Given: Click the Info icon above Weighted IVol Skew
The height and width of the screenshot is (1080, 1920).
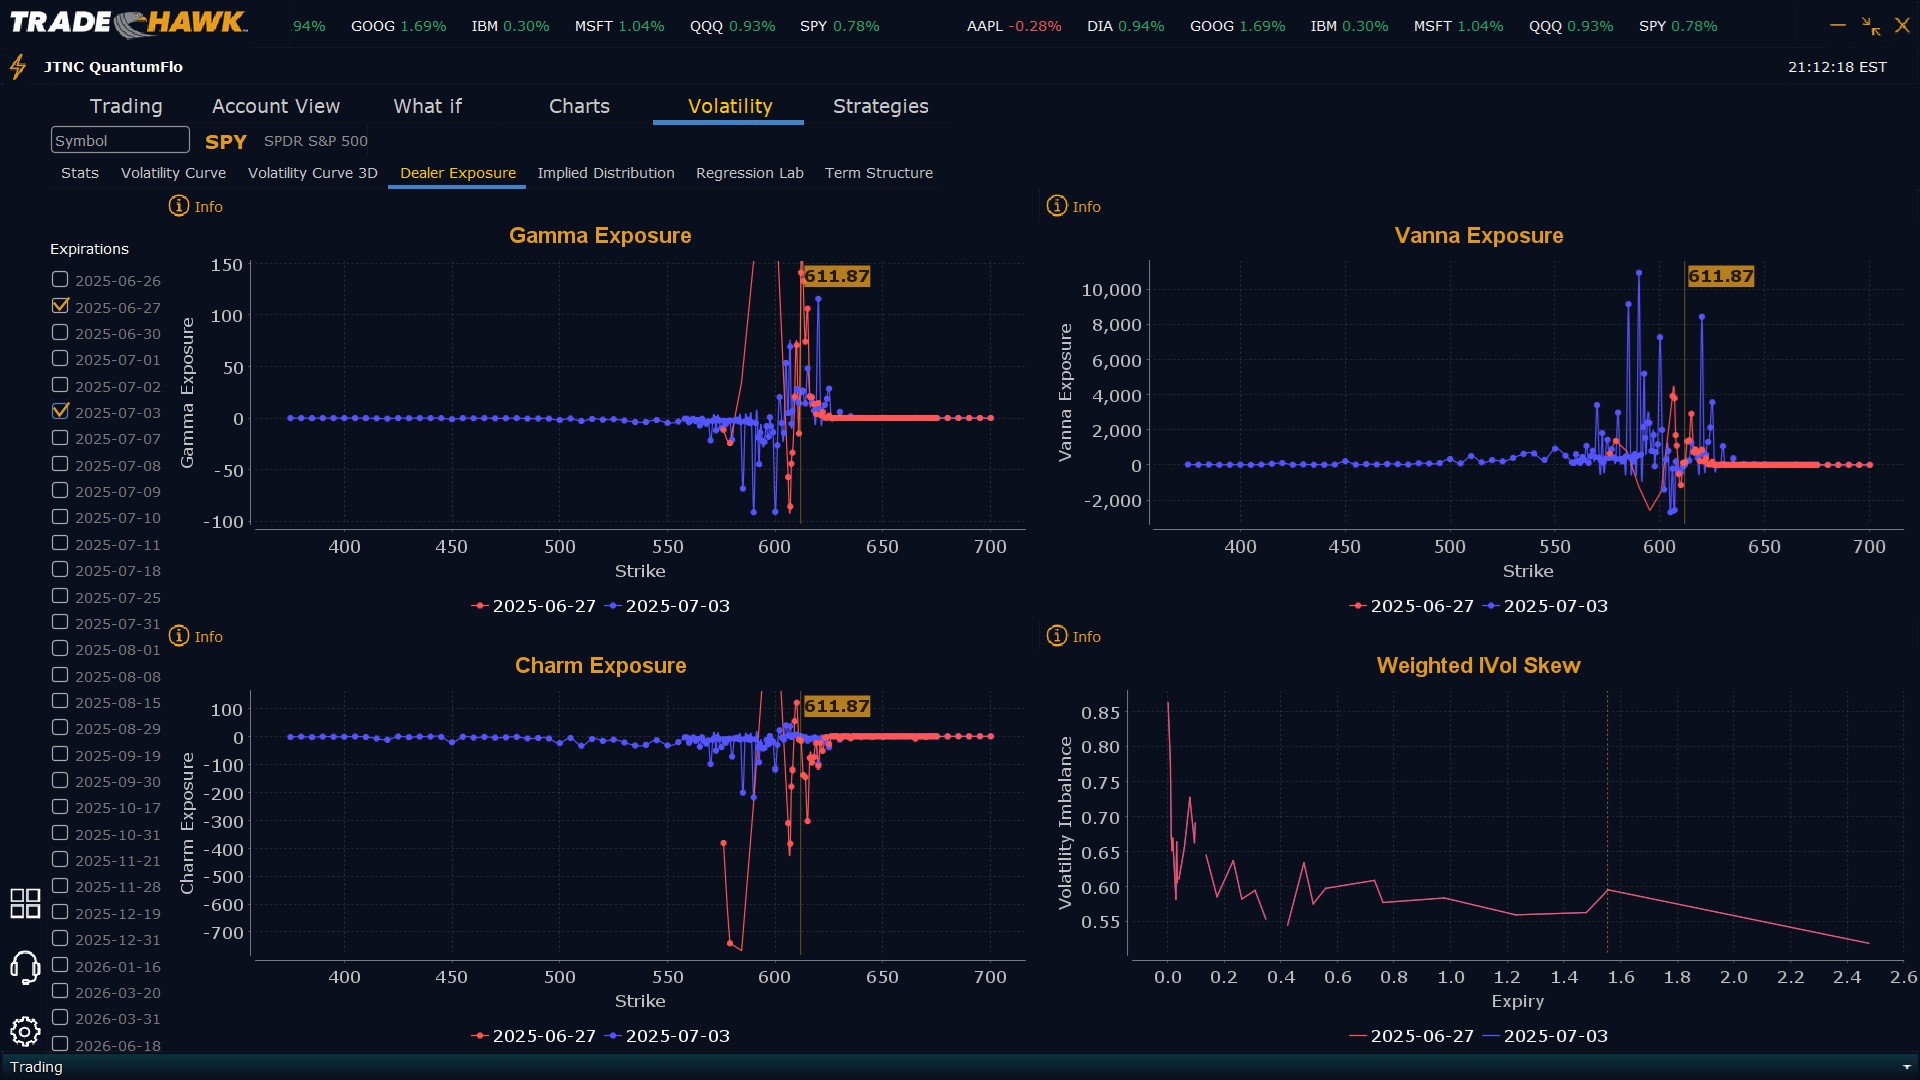Looking at the screenshot, I should coord(1057,636).
